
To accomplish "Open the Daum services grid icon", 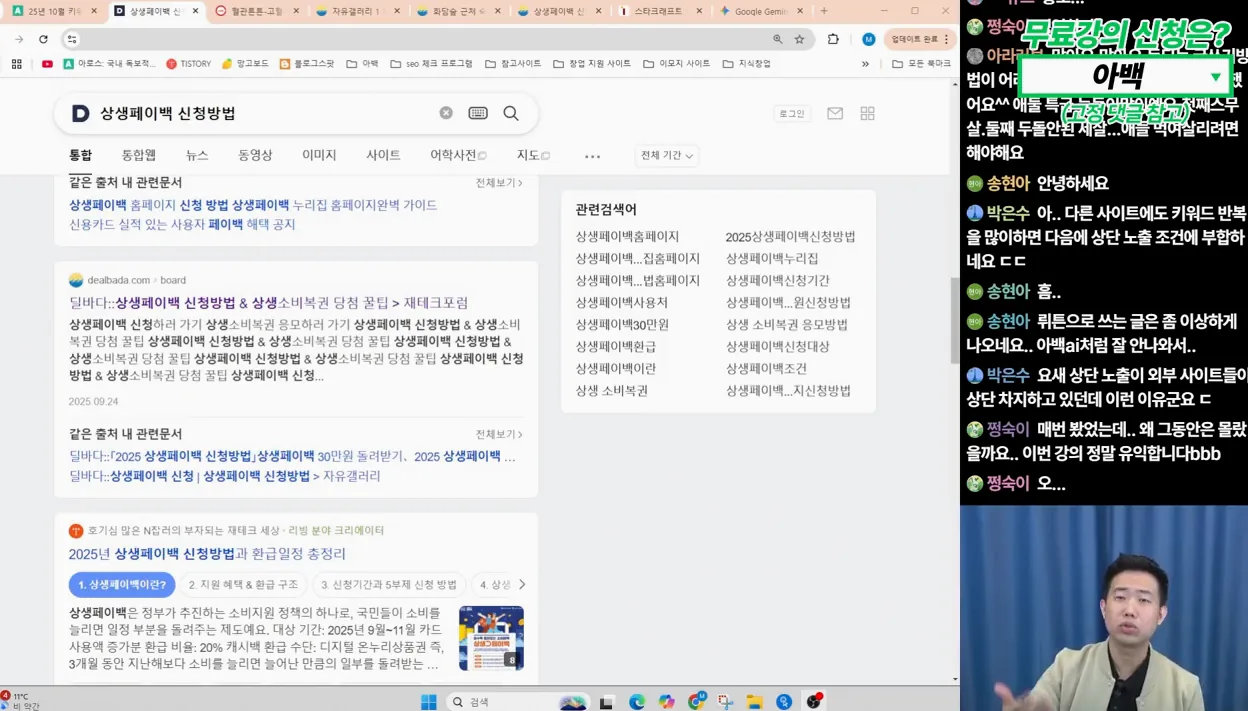I will [867, 113].
